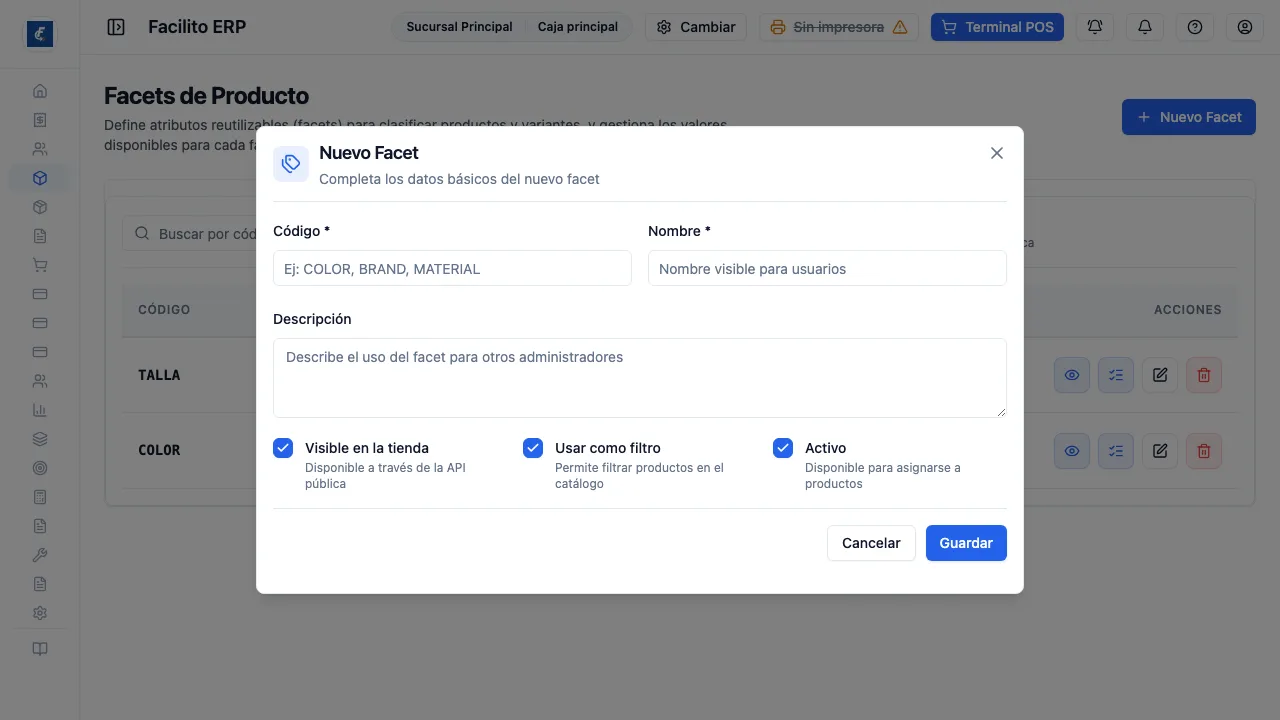This screenshot has width=1280, height=720.
Task: Click the eye icon in the COLOR row
Action: pyautogui.click(x=1072, y=451)
